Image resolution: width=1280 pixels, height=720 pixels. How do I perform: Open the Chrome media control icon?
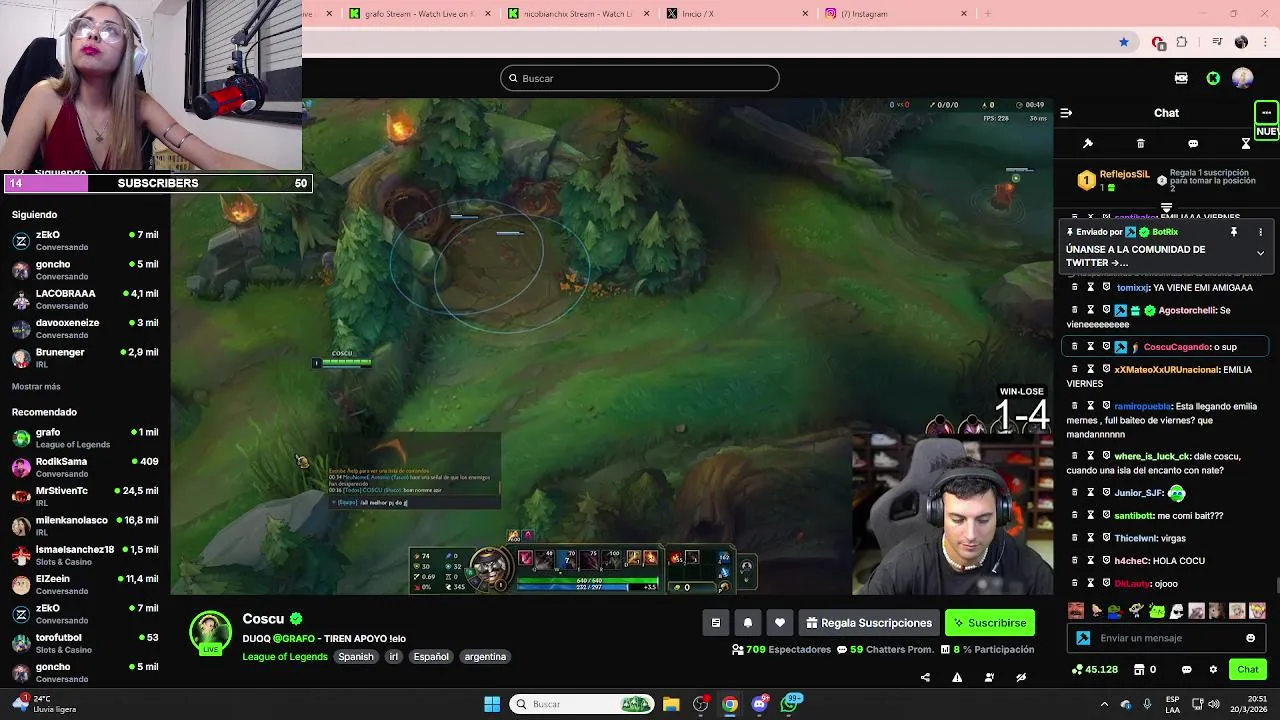pos(1216,42)
